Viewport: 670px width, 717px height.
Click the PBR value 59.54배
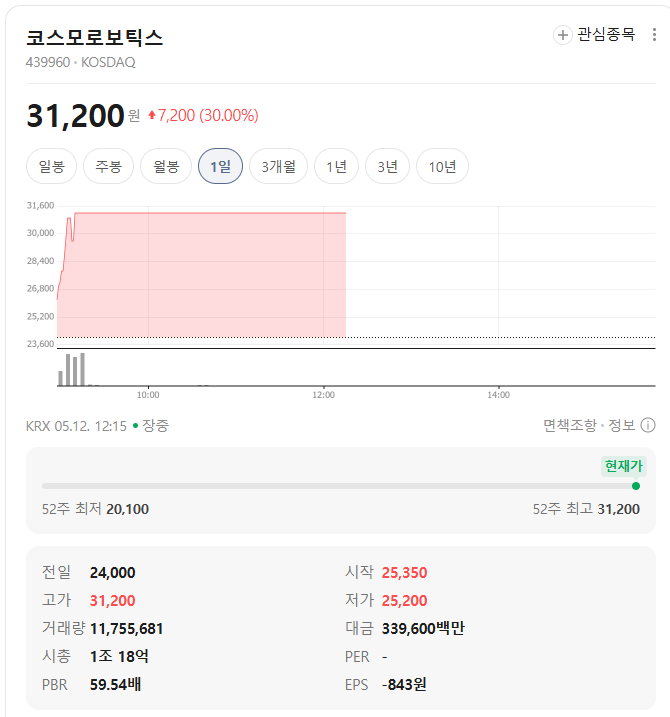tap(115, 685)
